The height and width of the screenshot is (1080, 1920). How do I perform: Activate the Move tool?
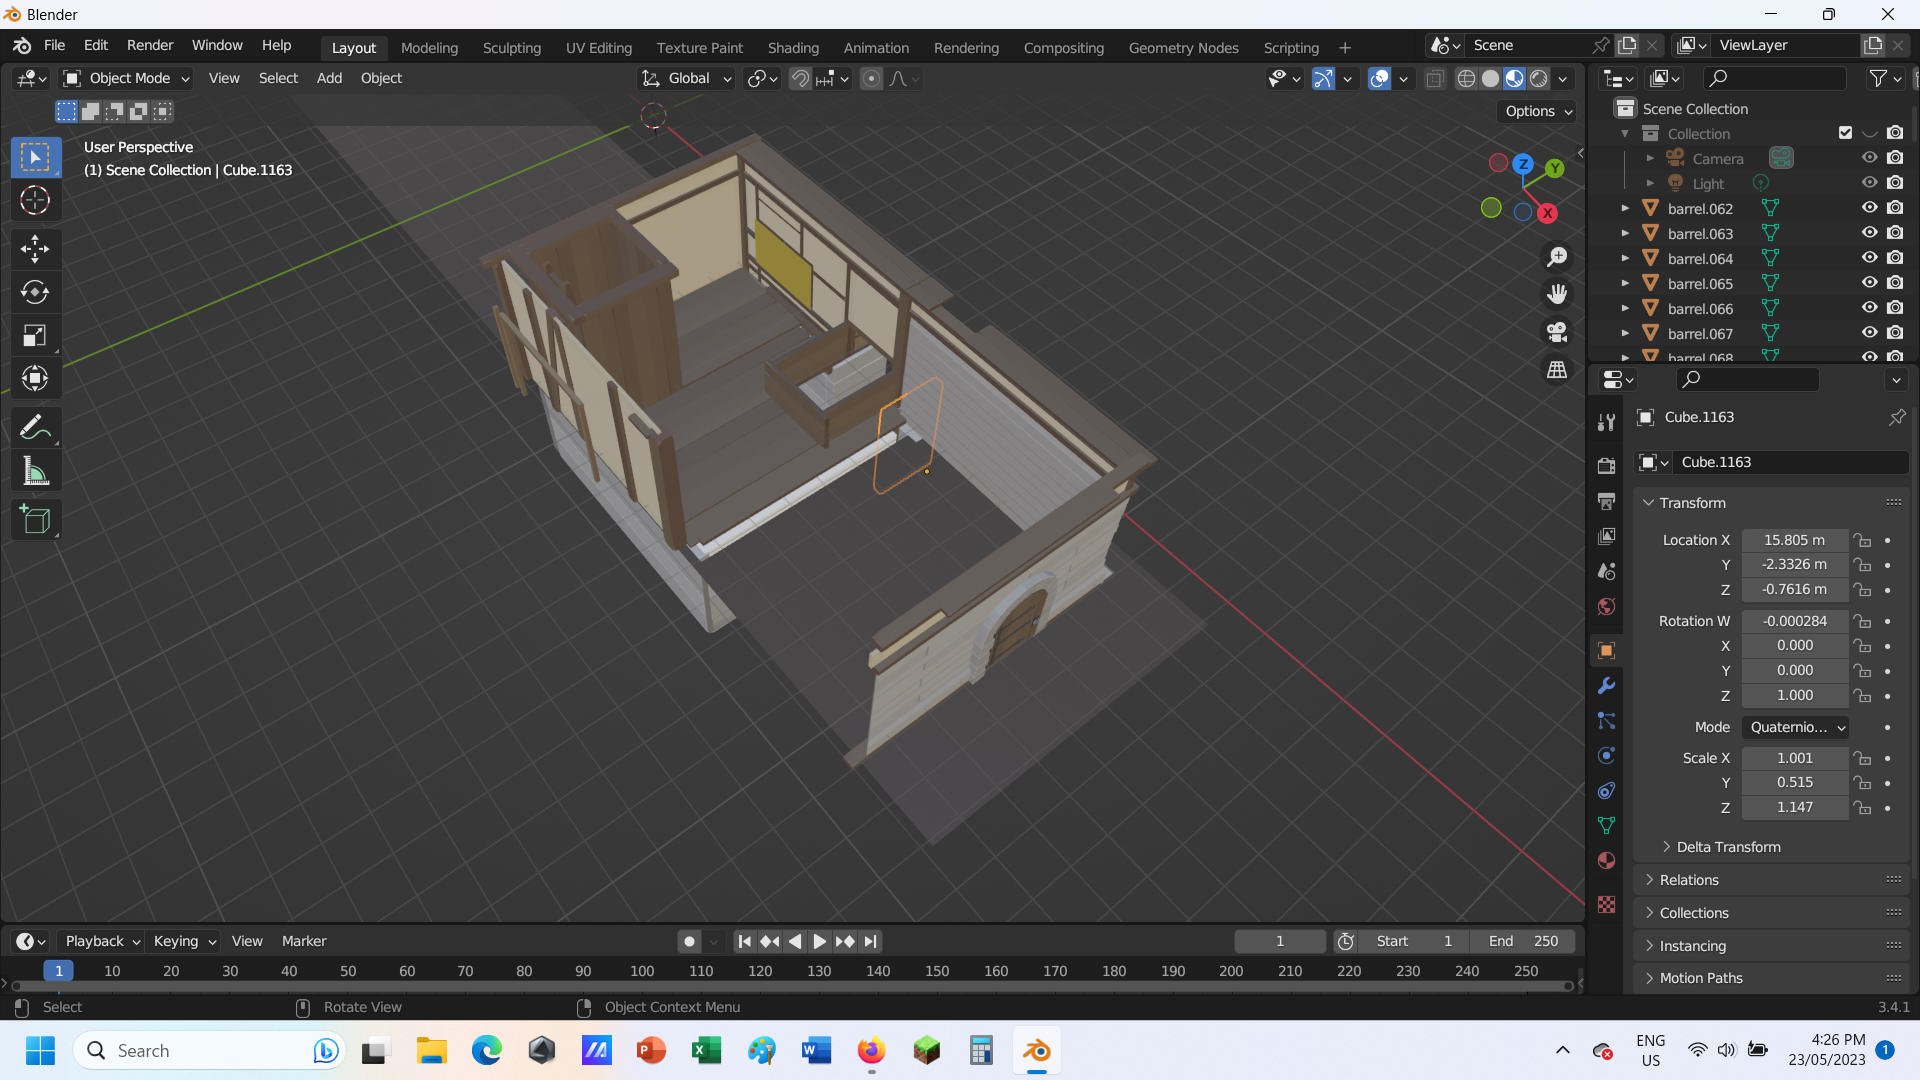35,249
